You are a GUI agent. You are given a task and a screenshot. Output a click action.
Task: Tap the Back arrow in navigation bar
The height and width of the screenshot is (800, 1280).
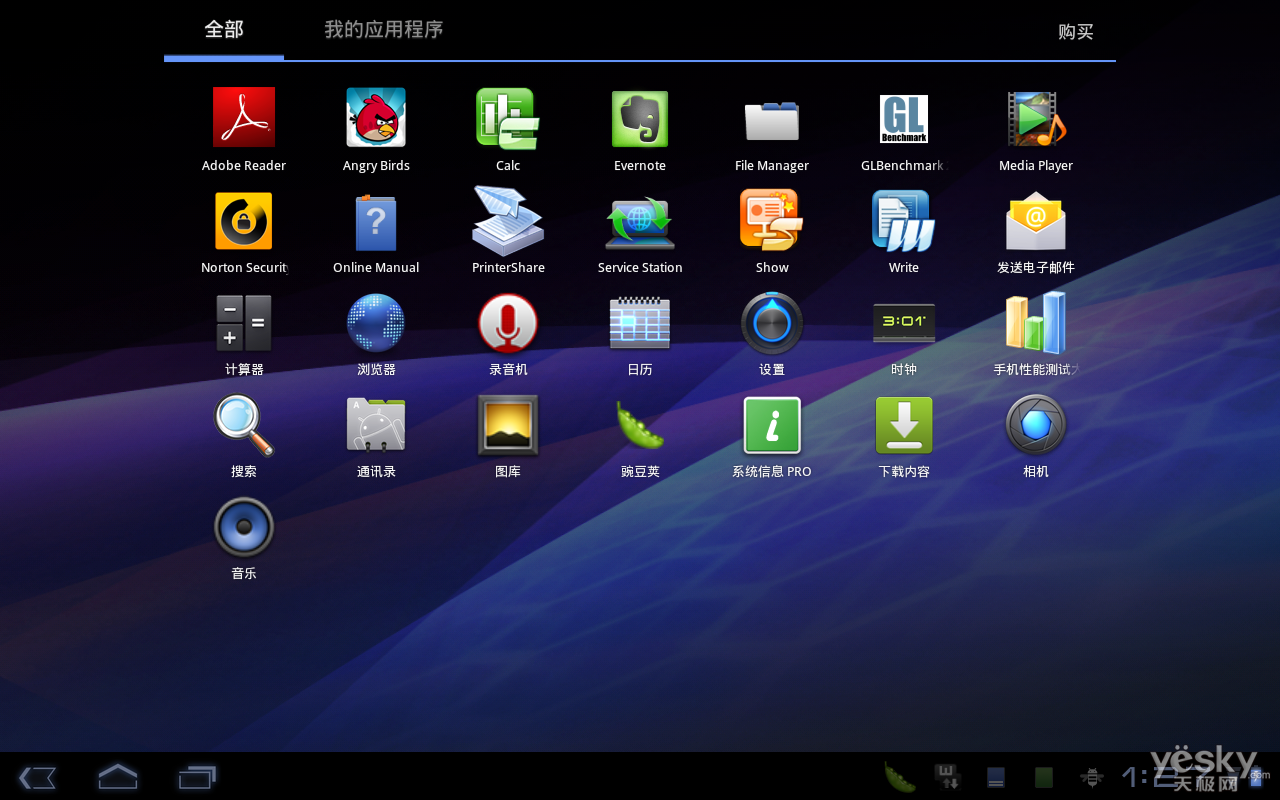pos(37,777)
